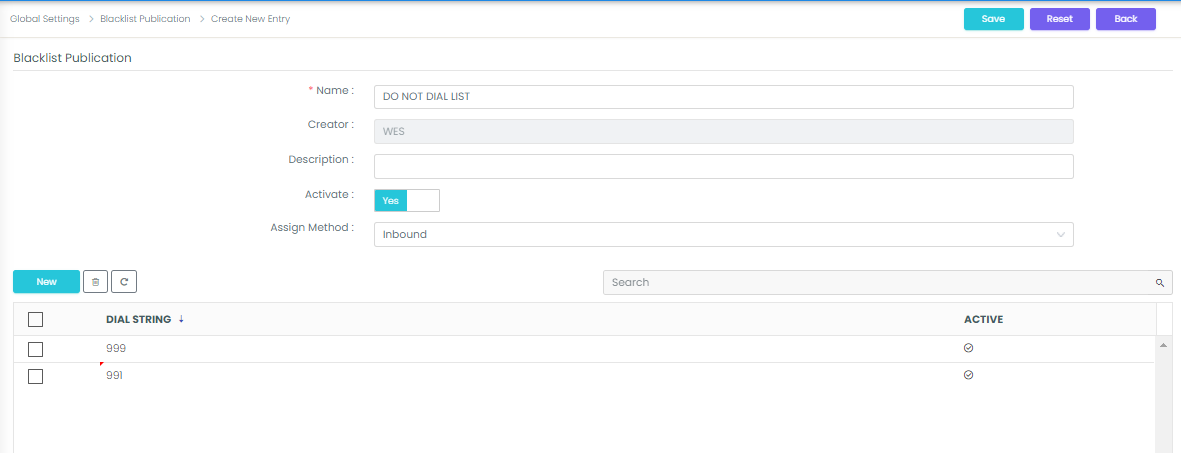The height and width of the screenshot is (453, 1181).
Task: Check the checkbox for row 999
Action: coord(35,349)
